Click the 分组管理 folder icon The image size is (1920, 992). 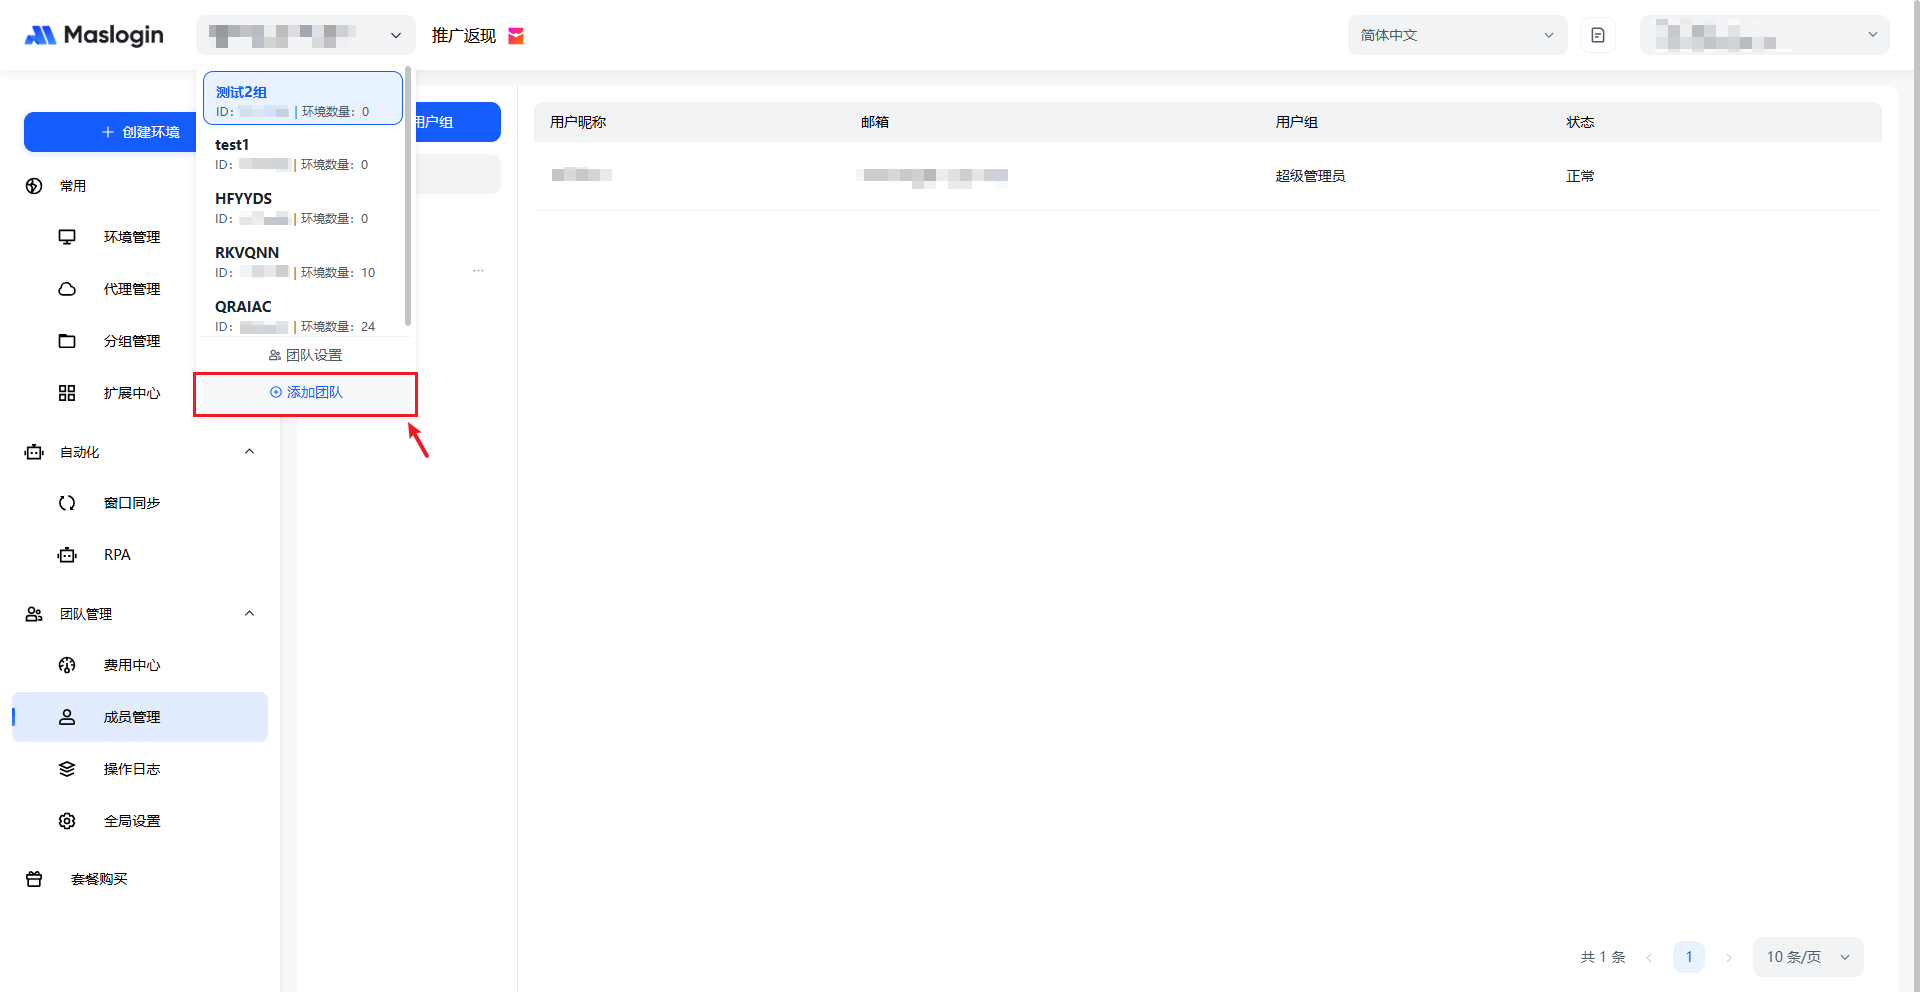pyautogui.click(x=67, y=341)
